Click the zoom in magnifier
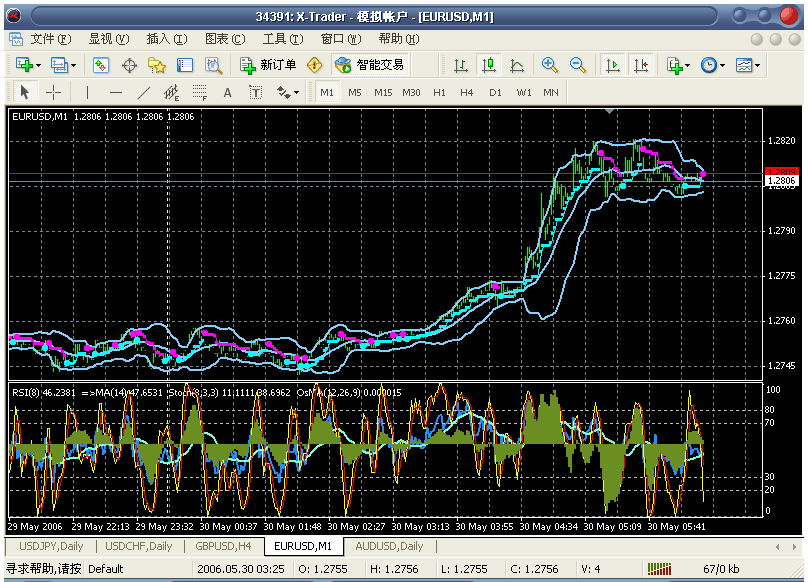This screenshot has width=808, height=582. [549, 65]
